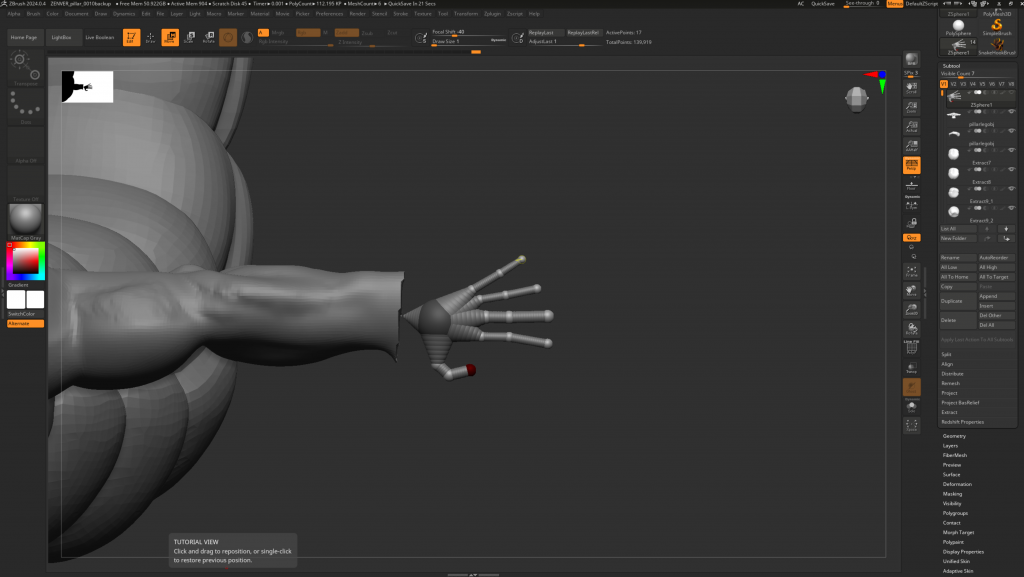
Task: Click the Focal Shift slider
Action: click(469, 32)
